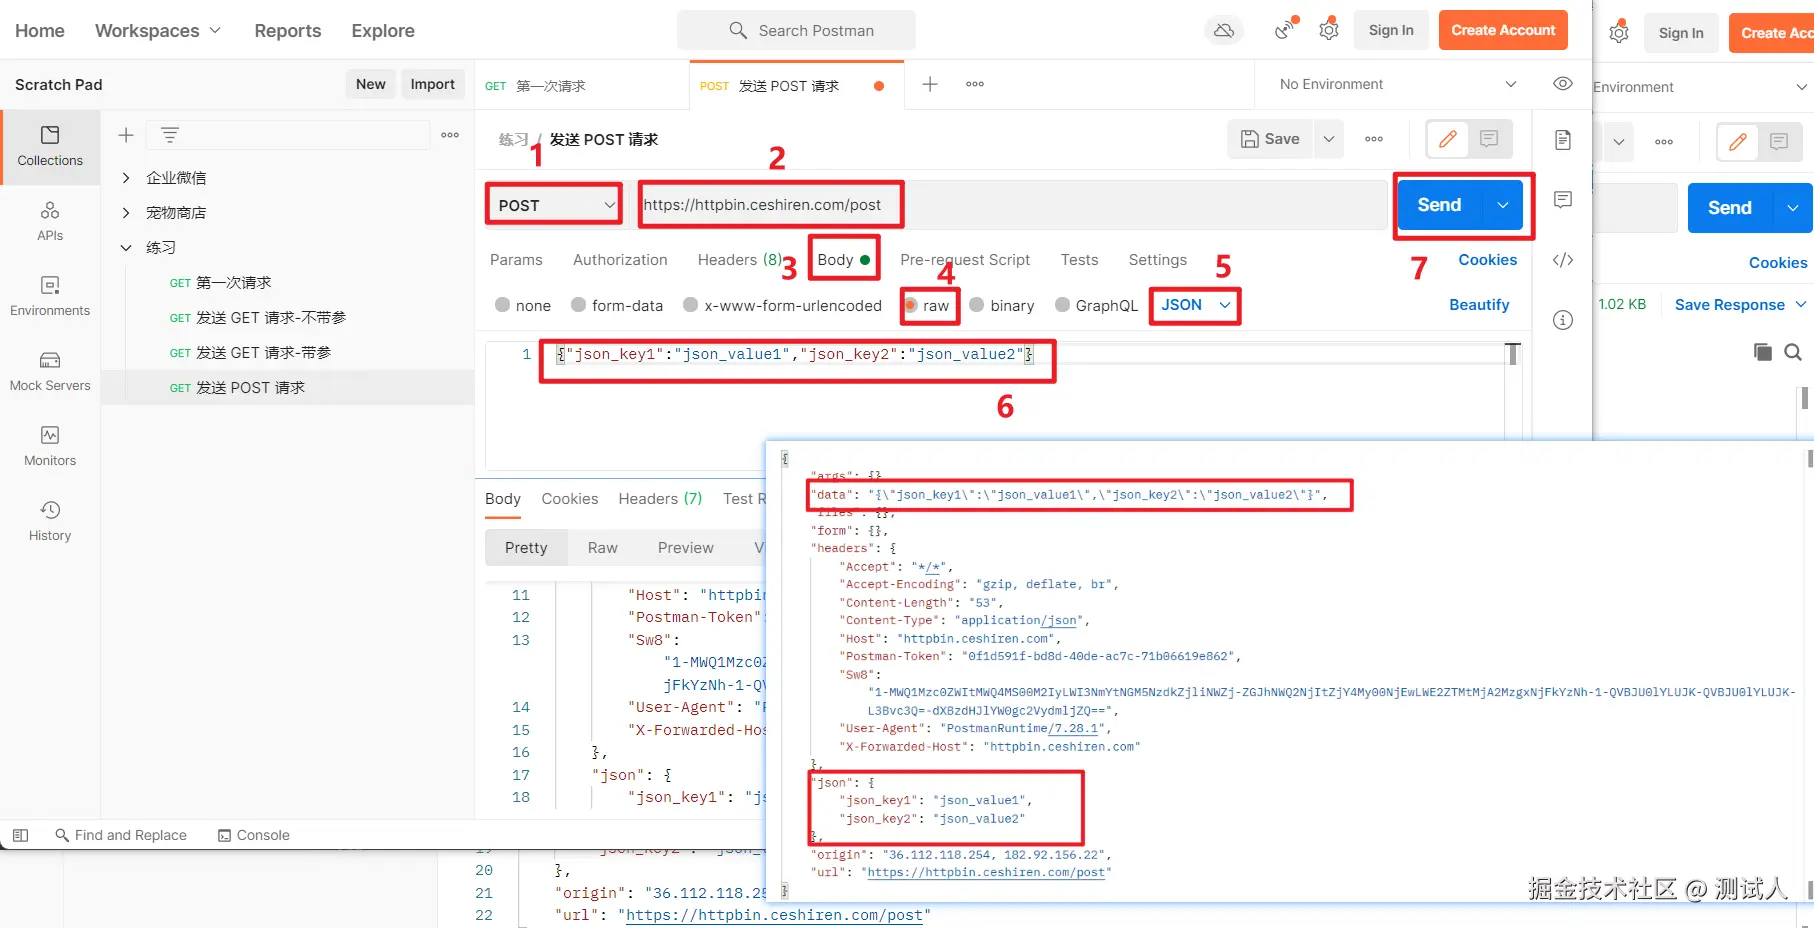Open the APIs sidebar panel

coord(50,221)
